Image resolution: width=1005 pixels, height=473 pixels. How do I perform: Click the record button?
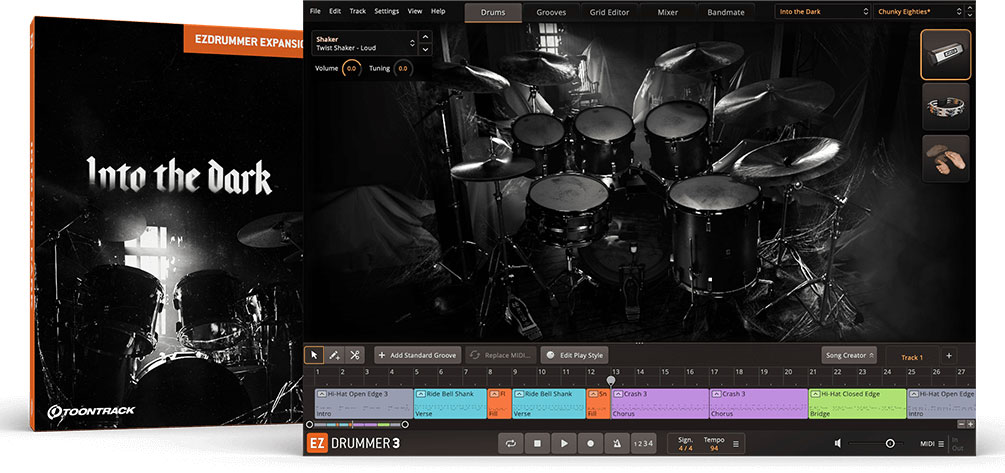point(590,443)
